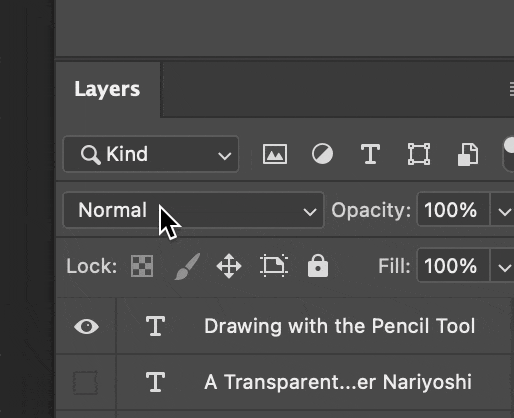Show the A Transparent...er Nariyoshi layer

click(x=85, y=382)
